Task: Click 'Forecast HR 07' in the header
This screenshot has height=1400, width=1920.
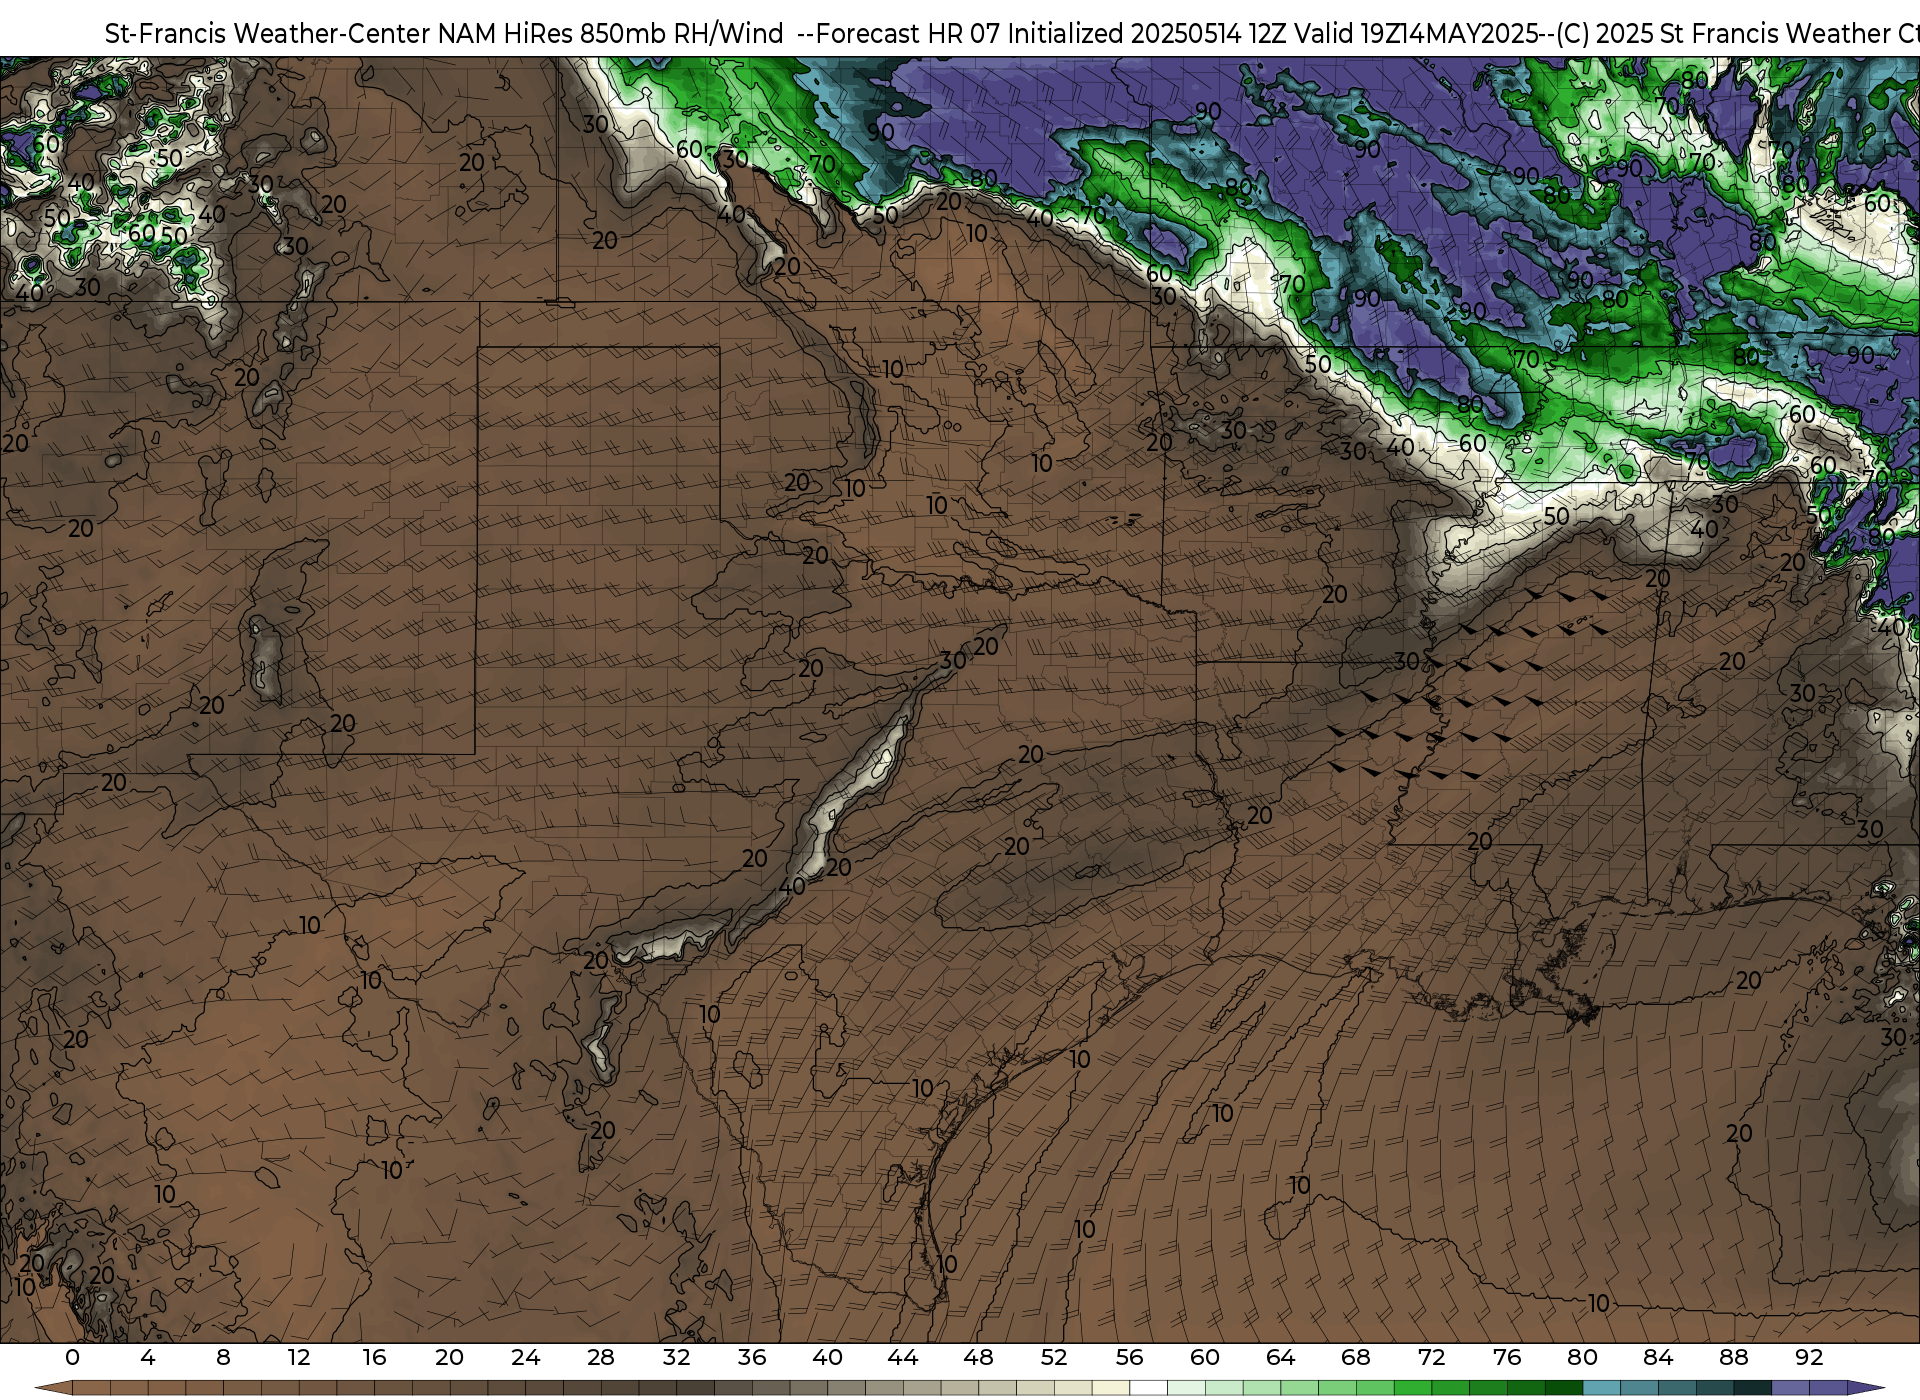Action: (x=908, y=34)
